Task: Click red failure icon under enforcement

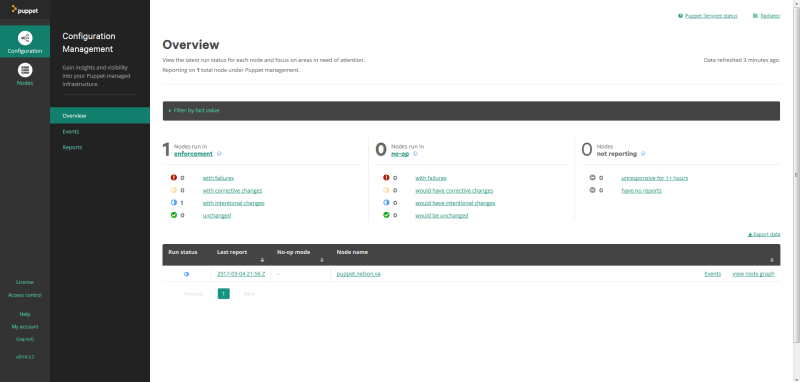Action: tap(173, 178)
